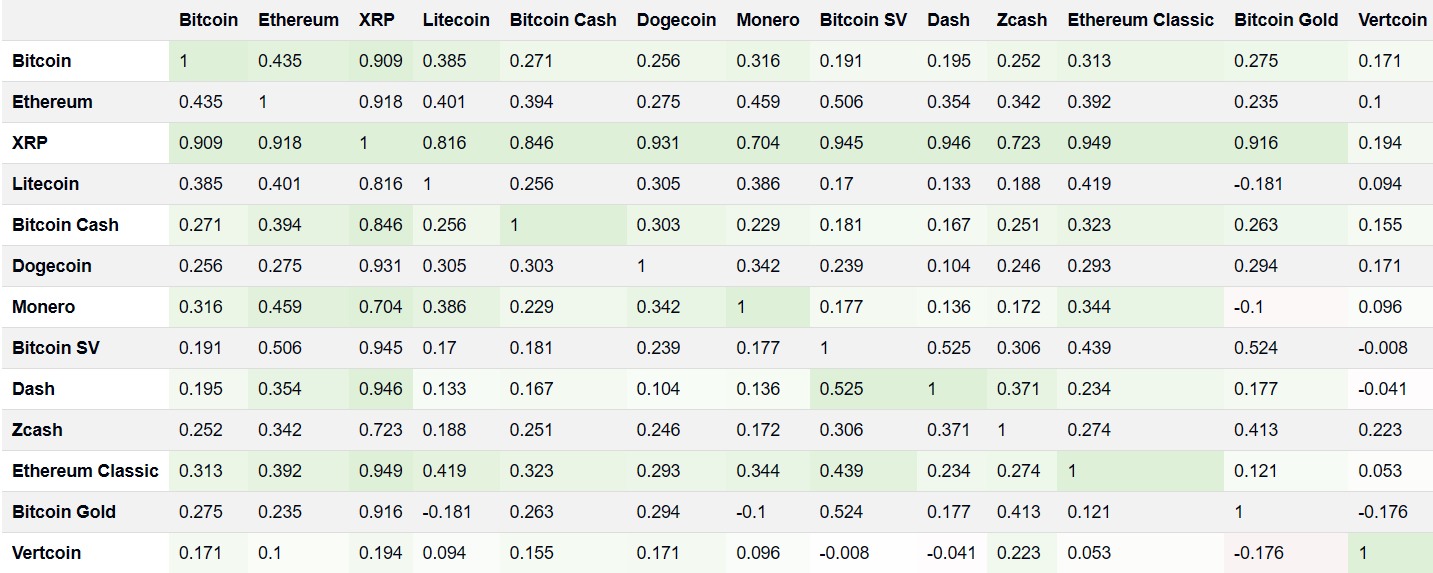The height and width of the screenshot is (573, 1433).
Task: Select the Dogecoin column header
Action: (676, 20)
